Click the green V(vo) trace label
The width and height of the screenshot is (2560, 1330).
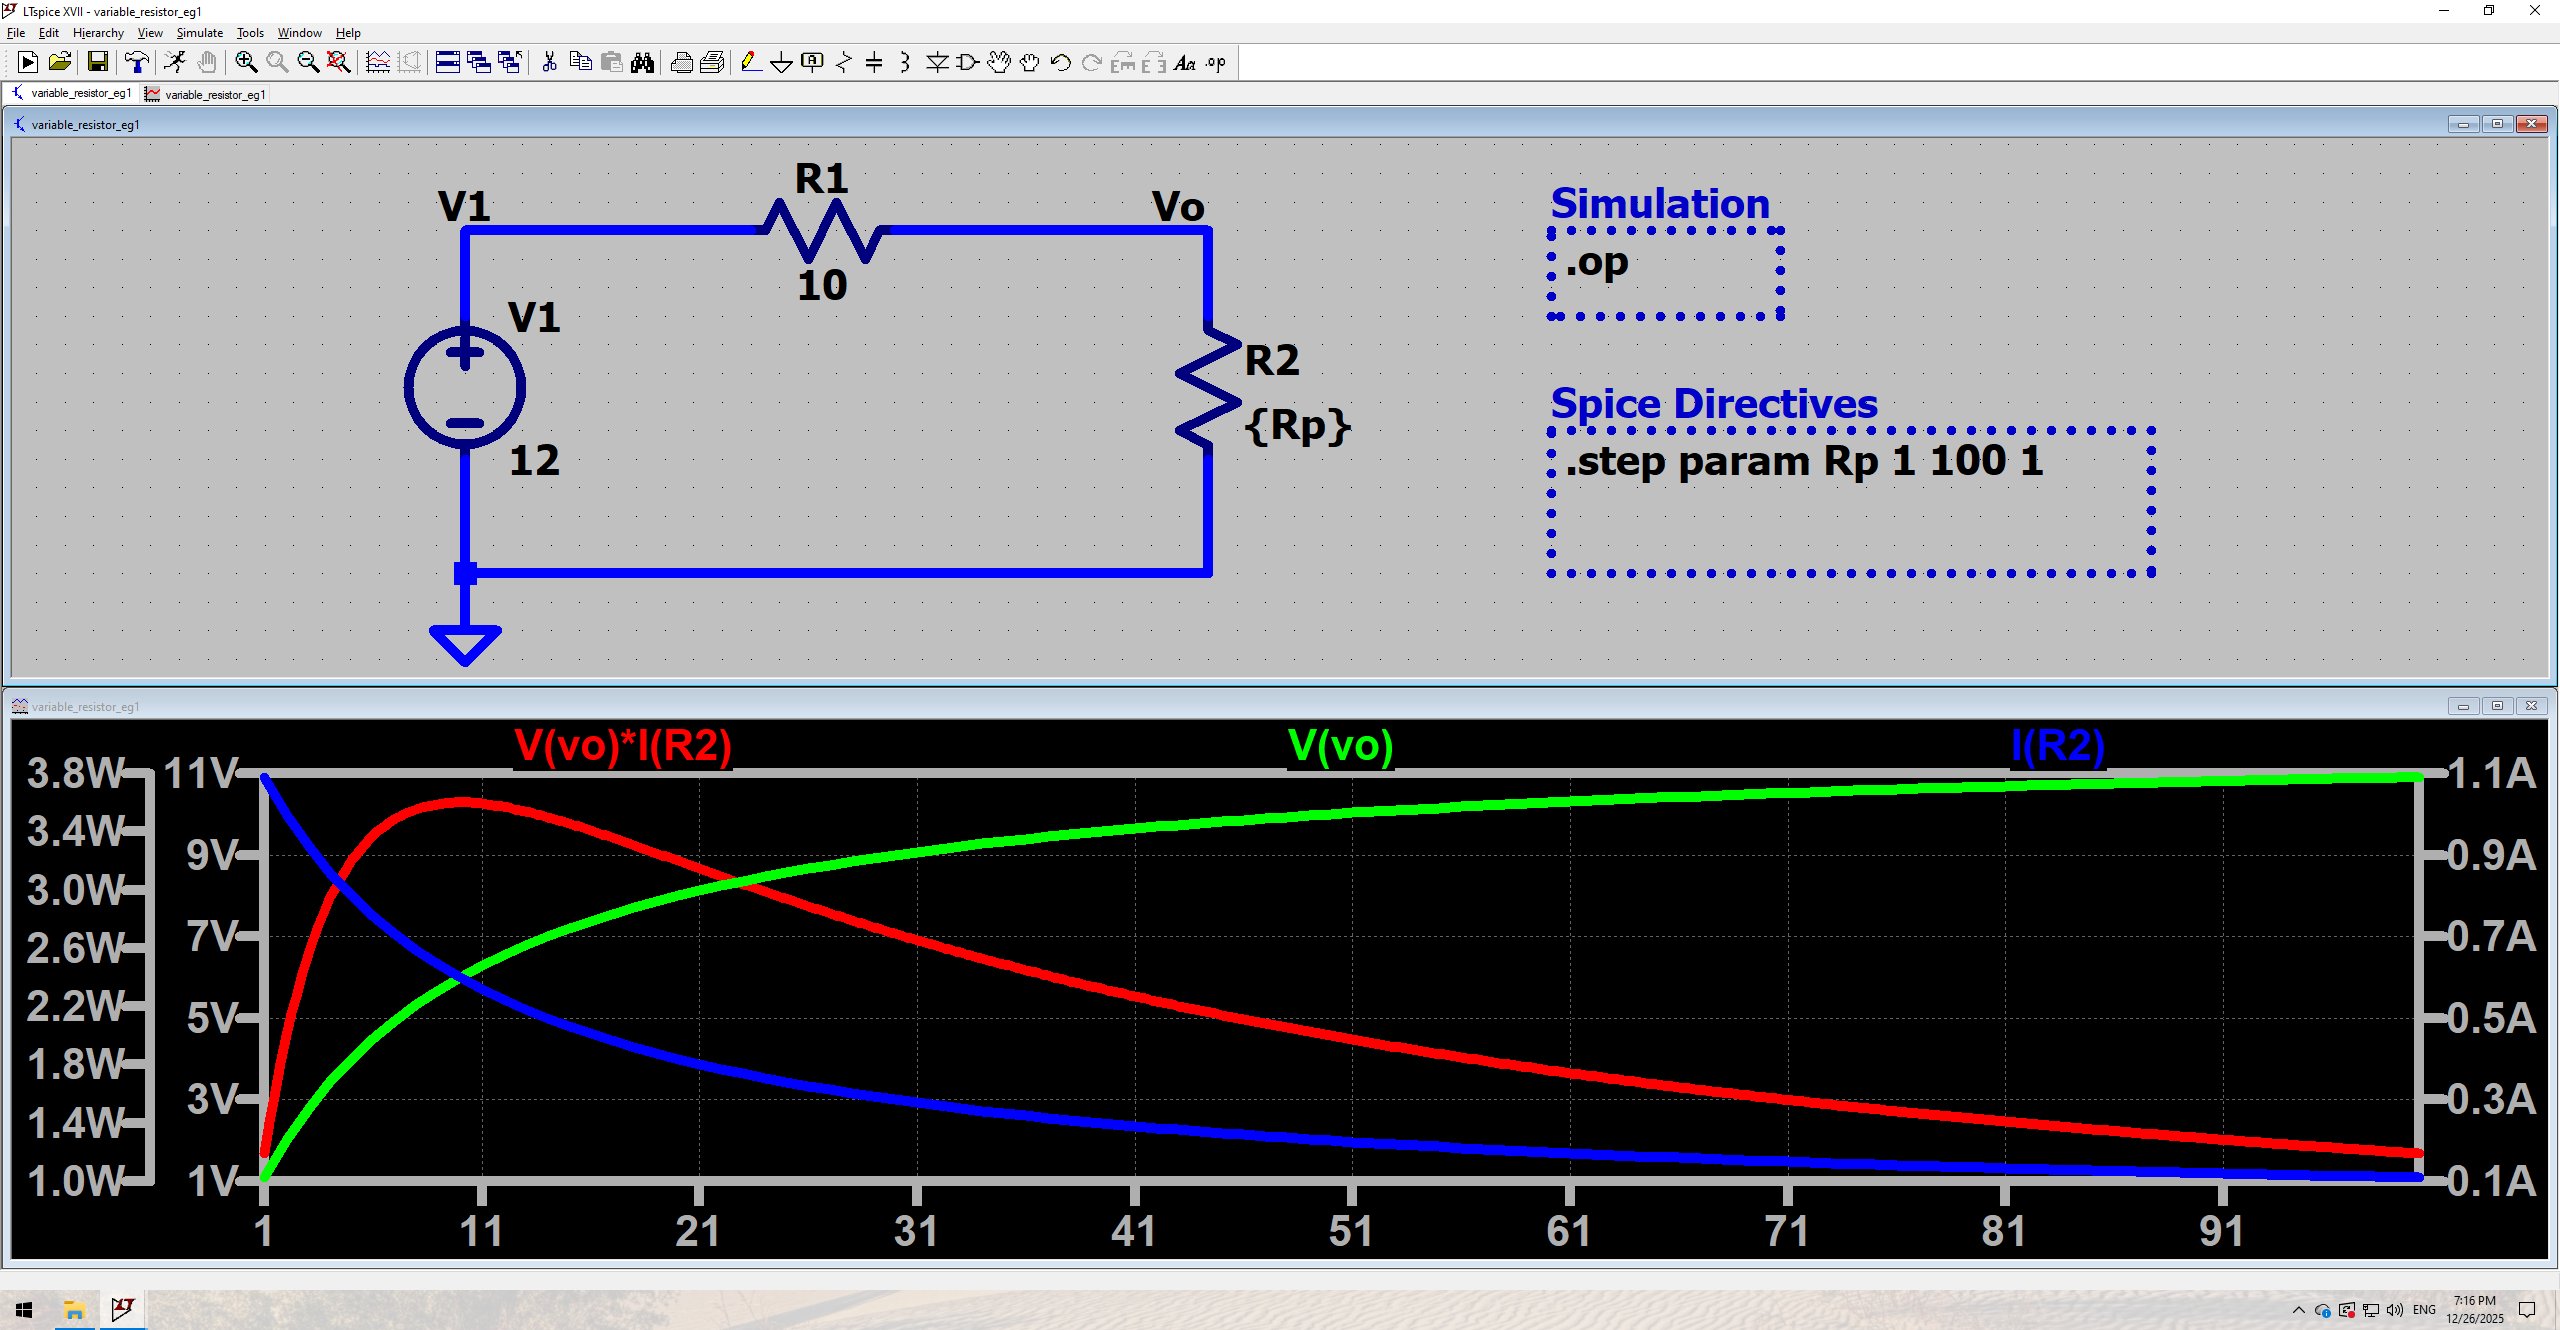point(1340,746)
